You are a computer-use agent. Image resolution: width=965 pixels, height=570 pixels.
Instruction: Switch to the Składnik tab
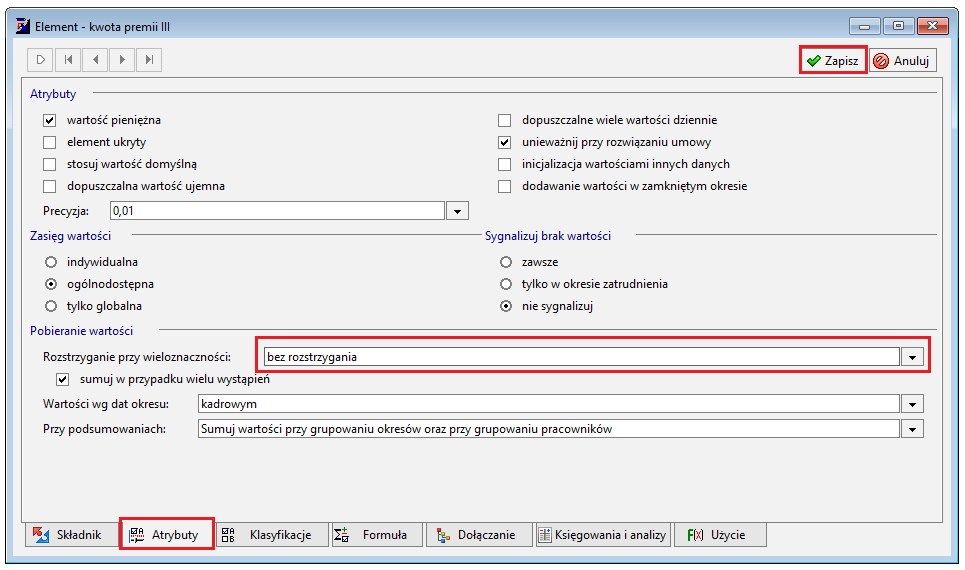(71, 535)
